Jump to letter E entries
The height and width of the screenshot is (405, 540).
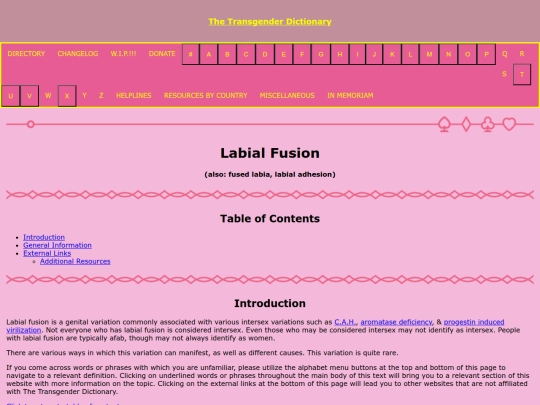283,54
